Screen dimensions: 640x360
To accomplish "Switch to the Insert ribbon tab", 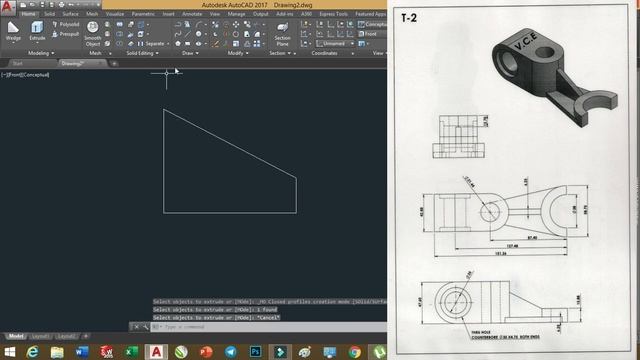I will [168, 14].
